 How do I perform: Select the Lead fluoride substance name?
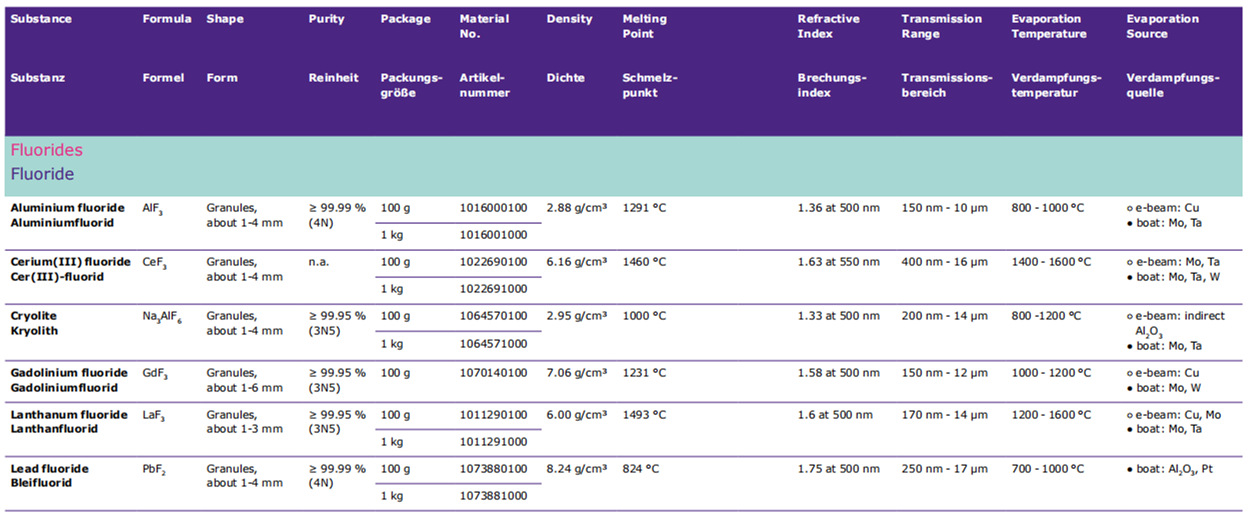click(x=50, y=469)
